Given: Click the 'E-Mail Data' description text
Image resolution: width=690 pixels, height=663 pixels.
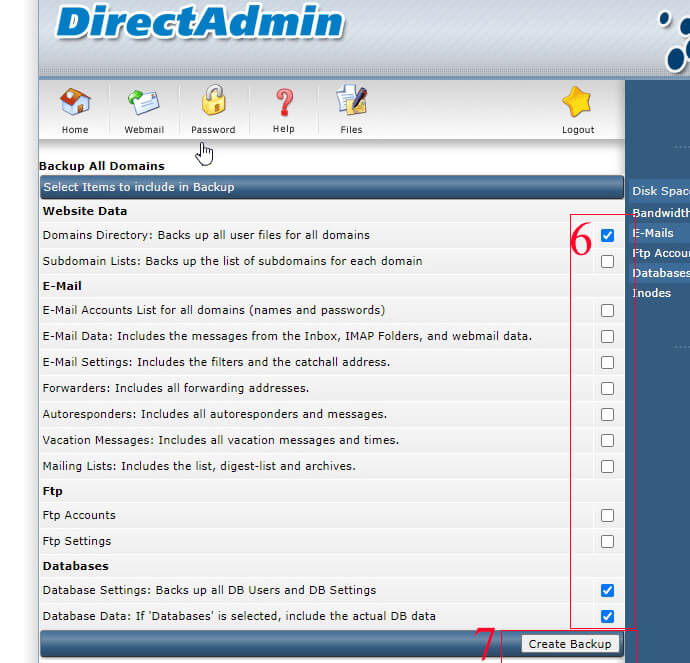Looking at the screenshot, I should coord(287,336).
